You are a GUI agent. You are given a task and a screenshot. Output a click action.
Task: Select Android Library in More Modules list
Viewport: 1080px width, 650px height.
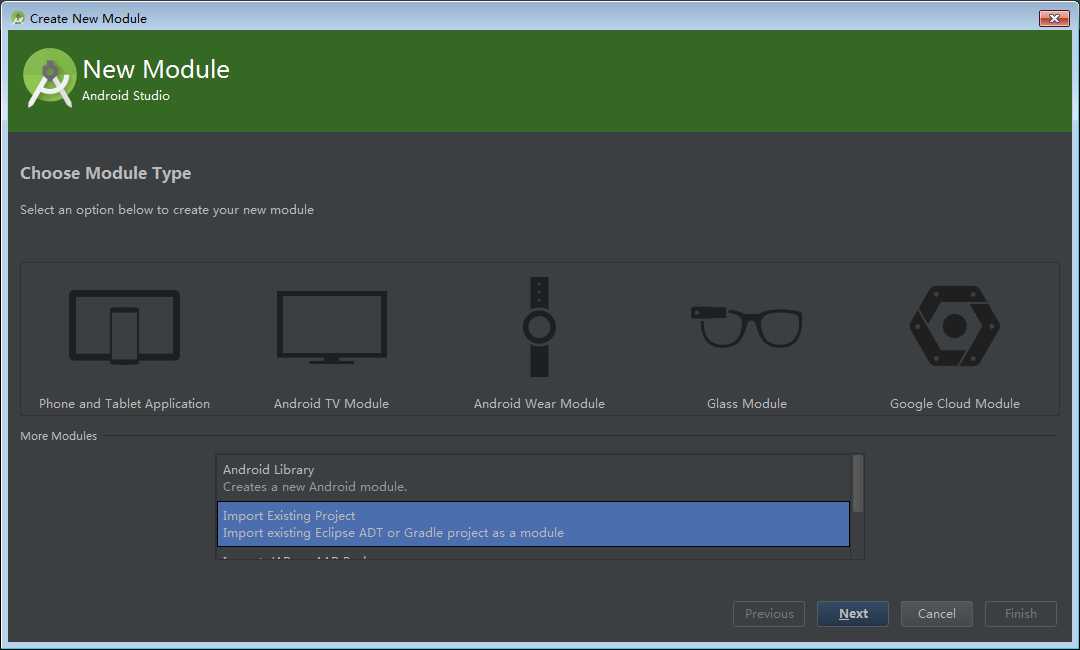534,478
